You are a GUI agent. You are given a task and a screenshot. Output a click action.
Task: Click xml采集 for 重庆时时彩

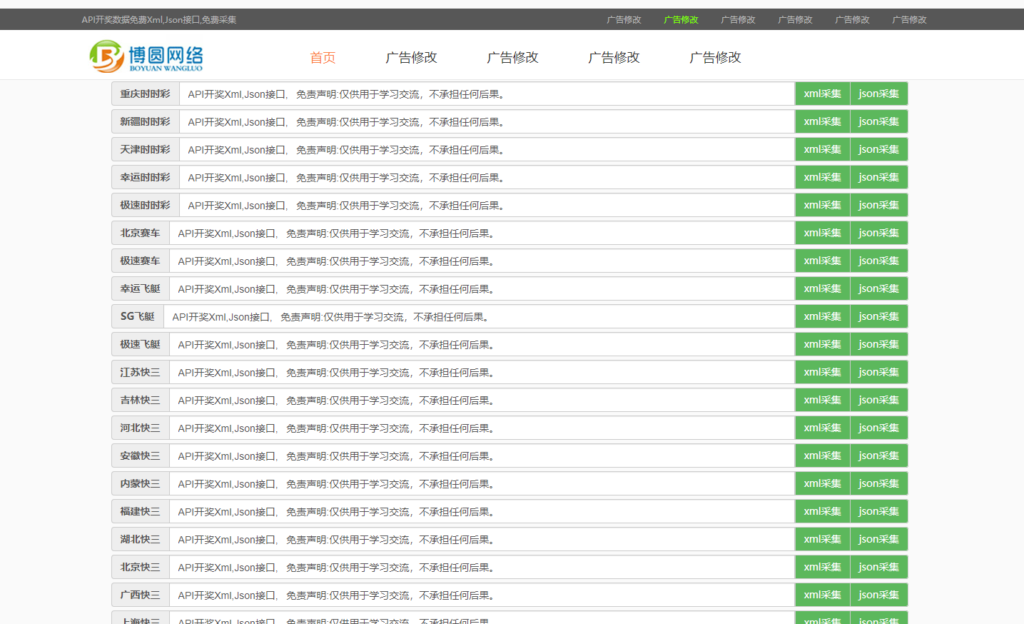tap(822, 94)
